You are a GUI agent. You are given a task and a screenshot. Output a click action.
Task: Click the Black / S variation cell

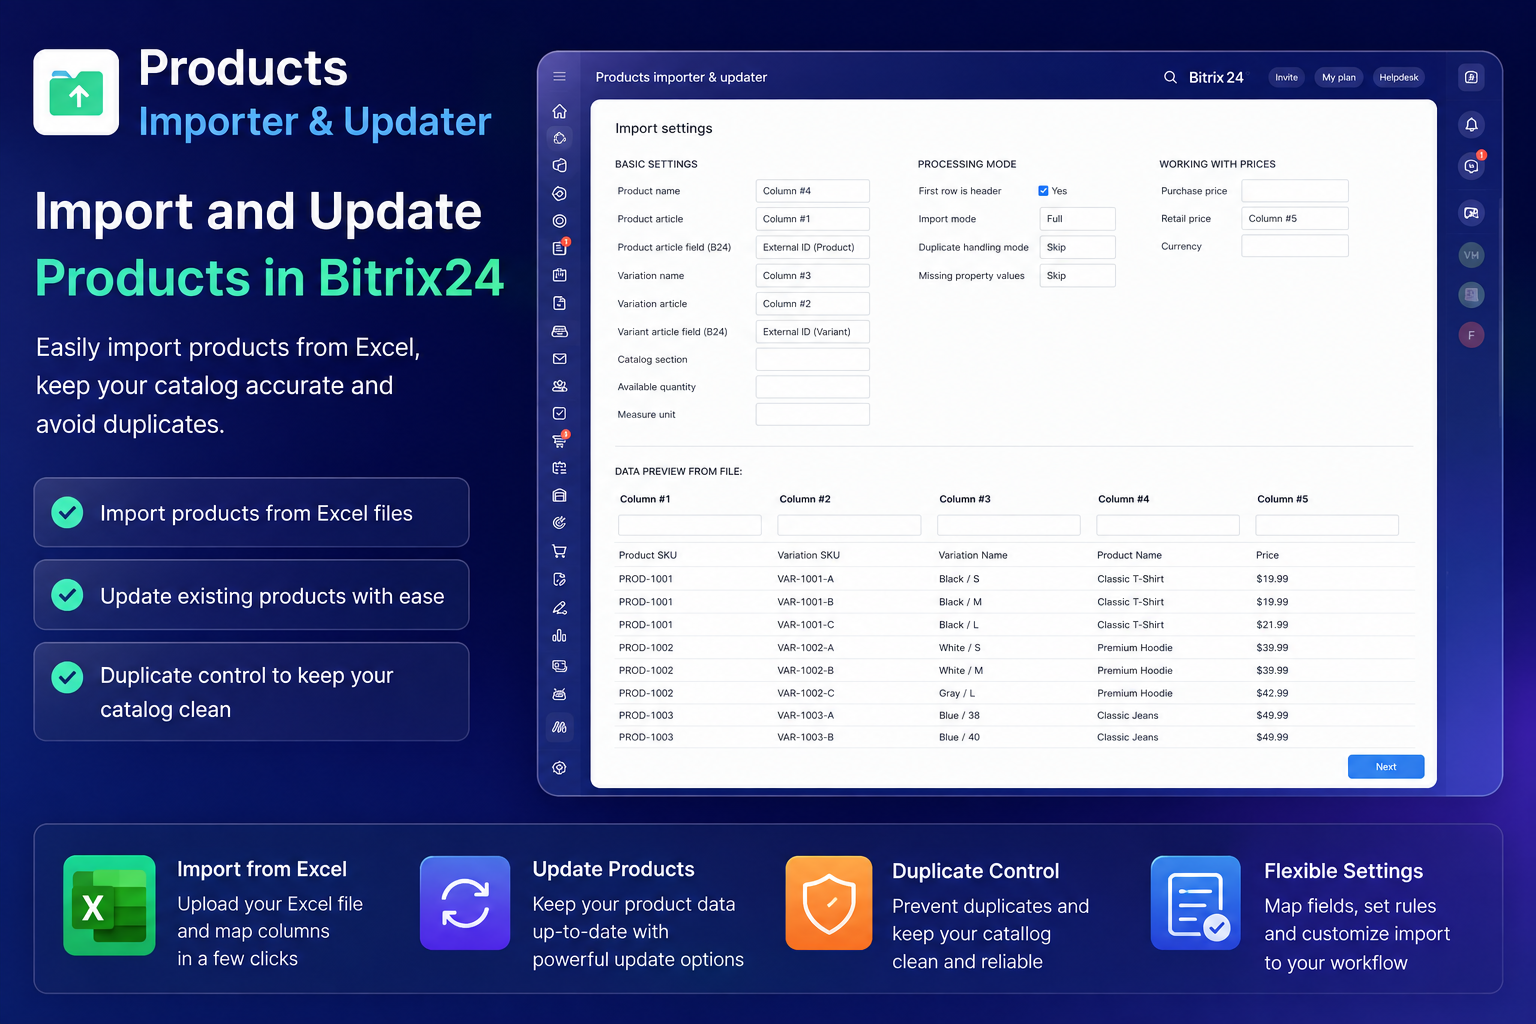click(959, 579)
